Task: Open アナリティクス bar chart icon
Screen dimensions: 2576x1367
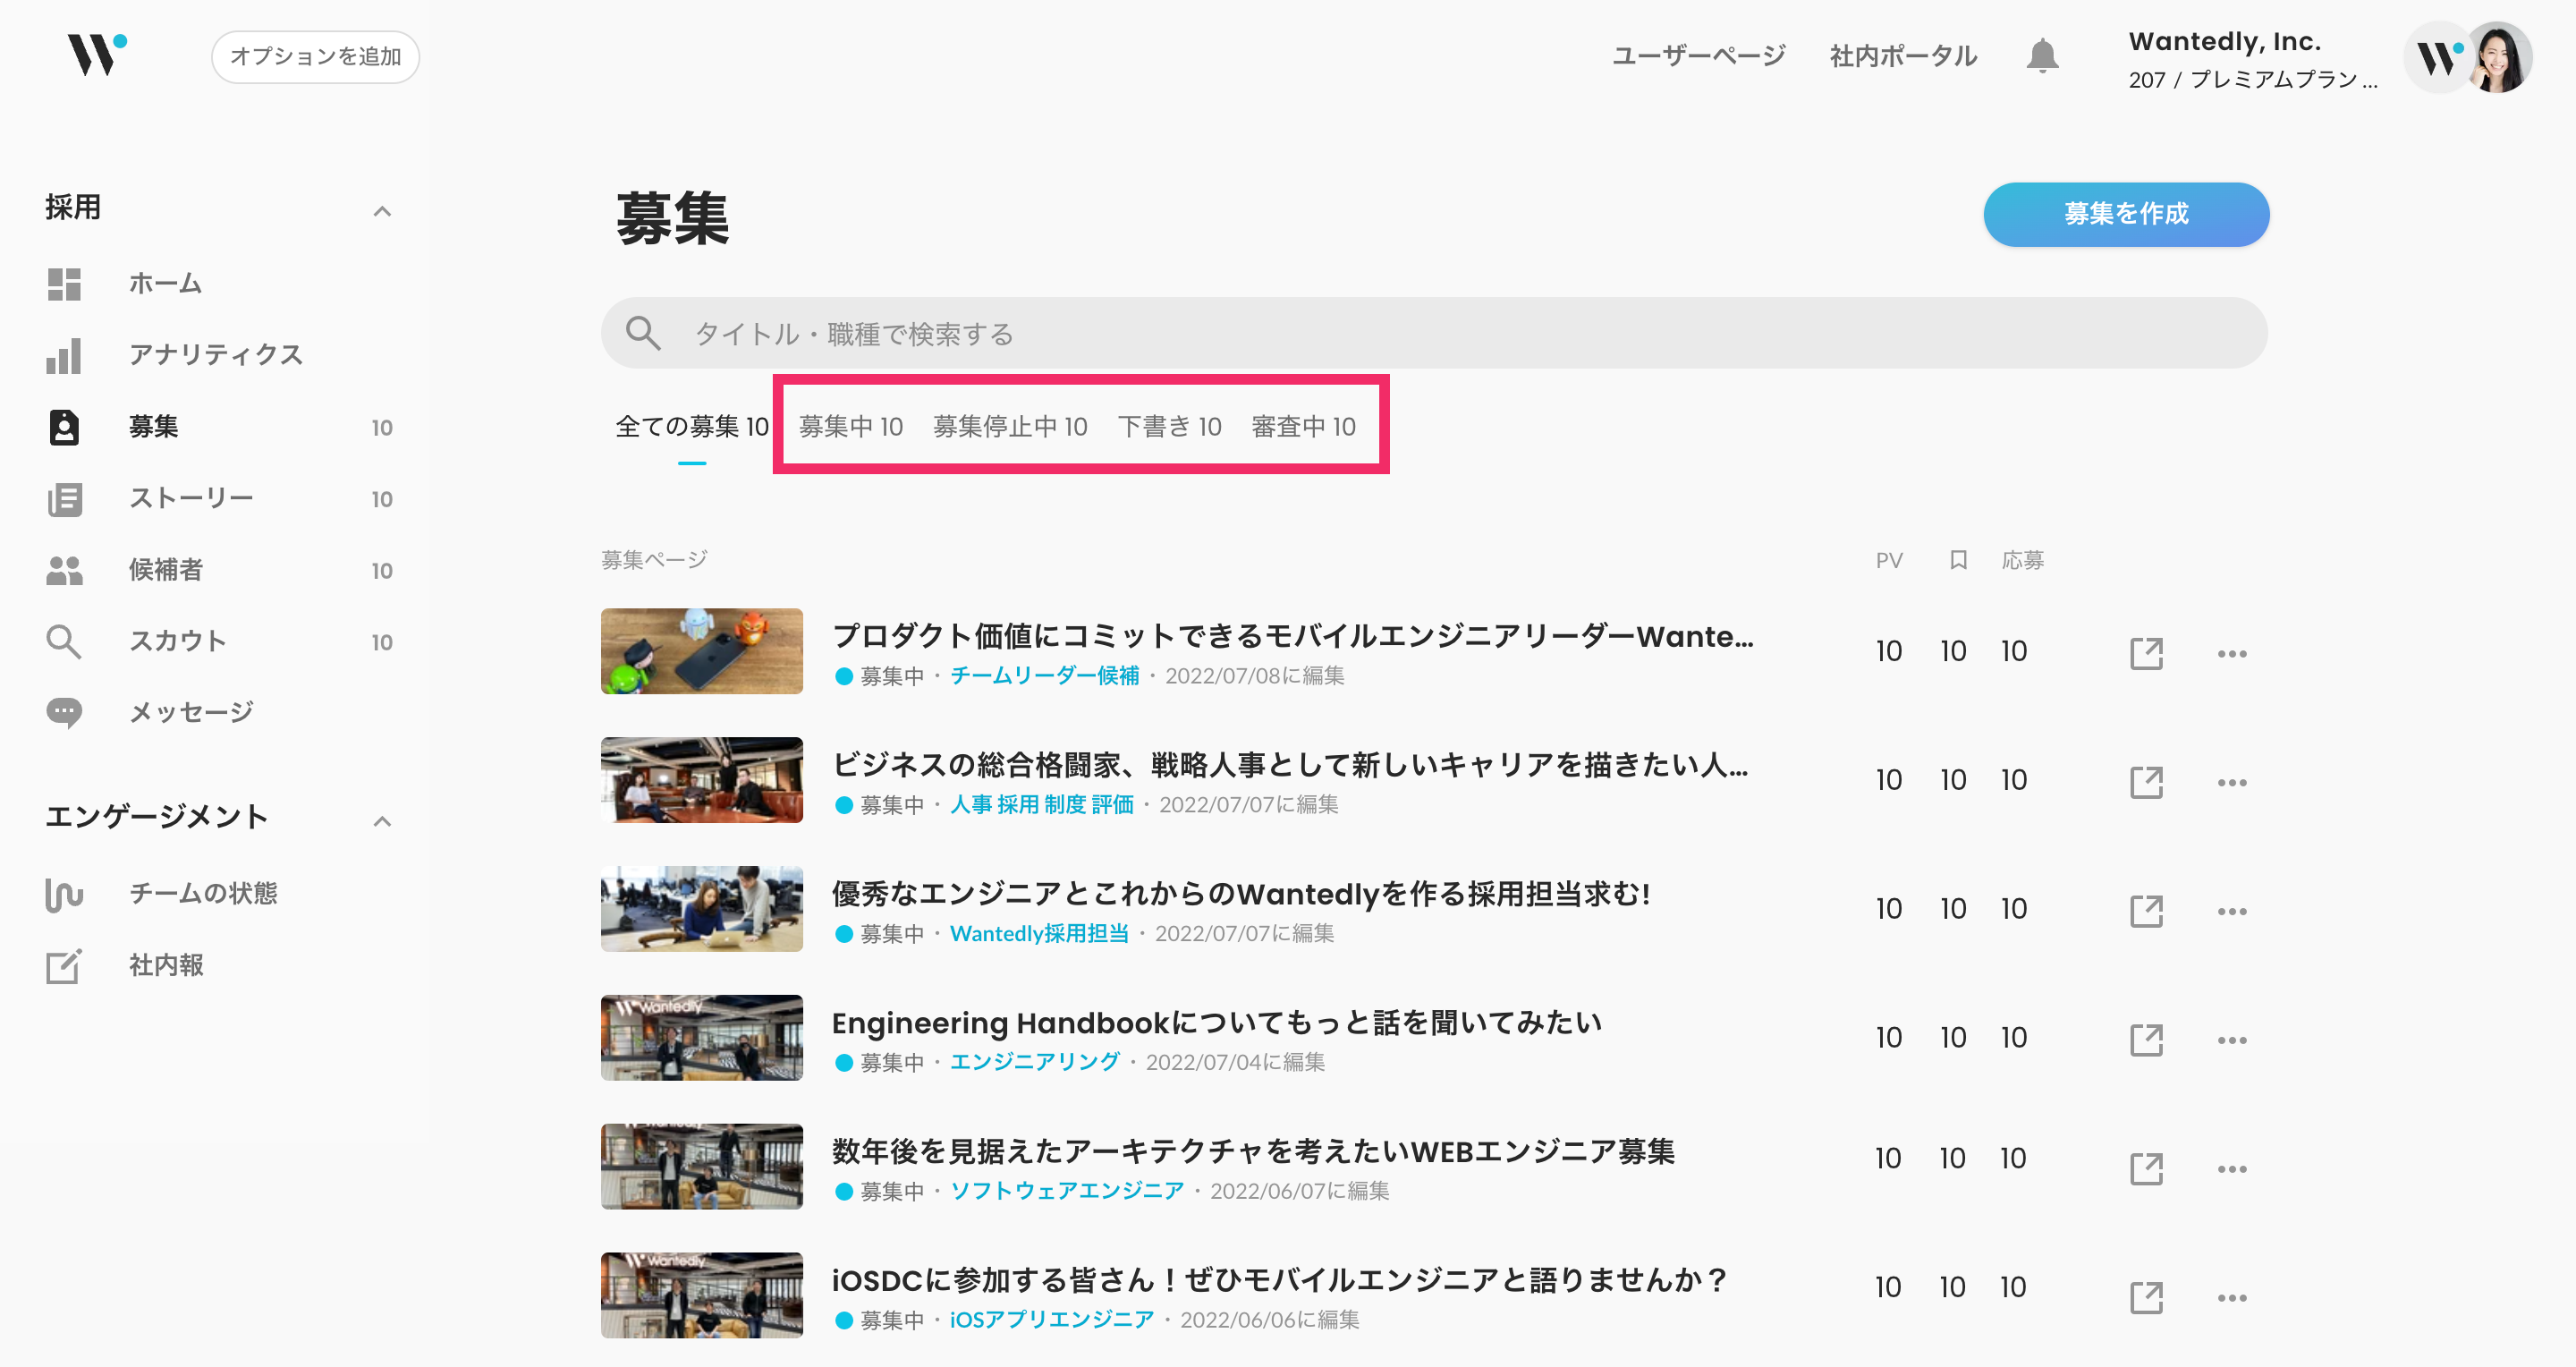Action: (64, 355)
